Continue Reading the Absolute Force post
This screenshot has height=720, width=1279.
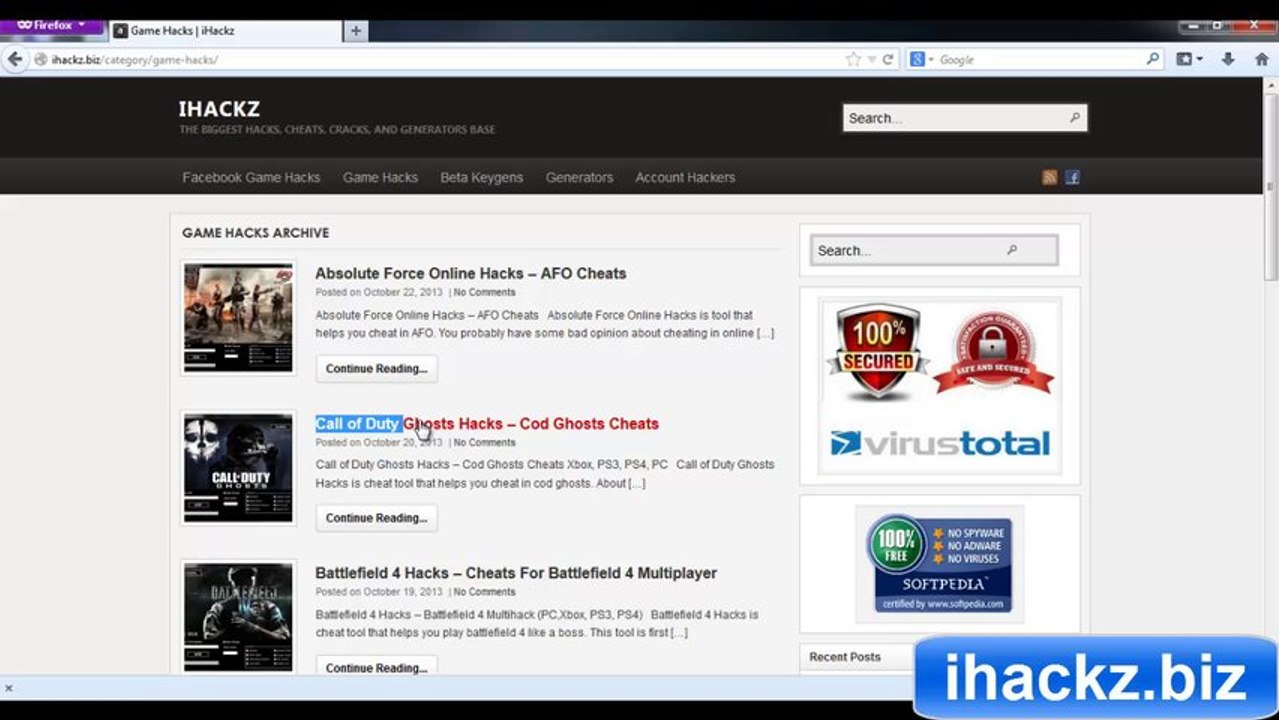click(376, 368)
